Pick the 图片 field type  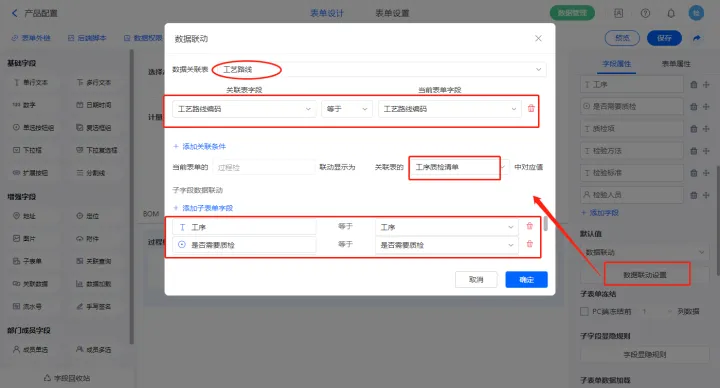(24, 238)
